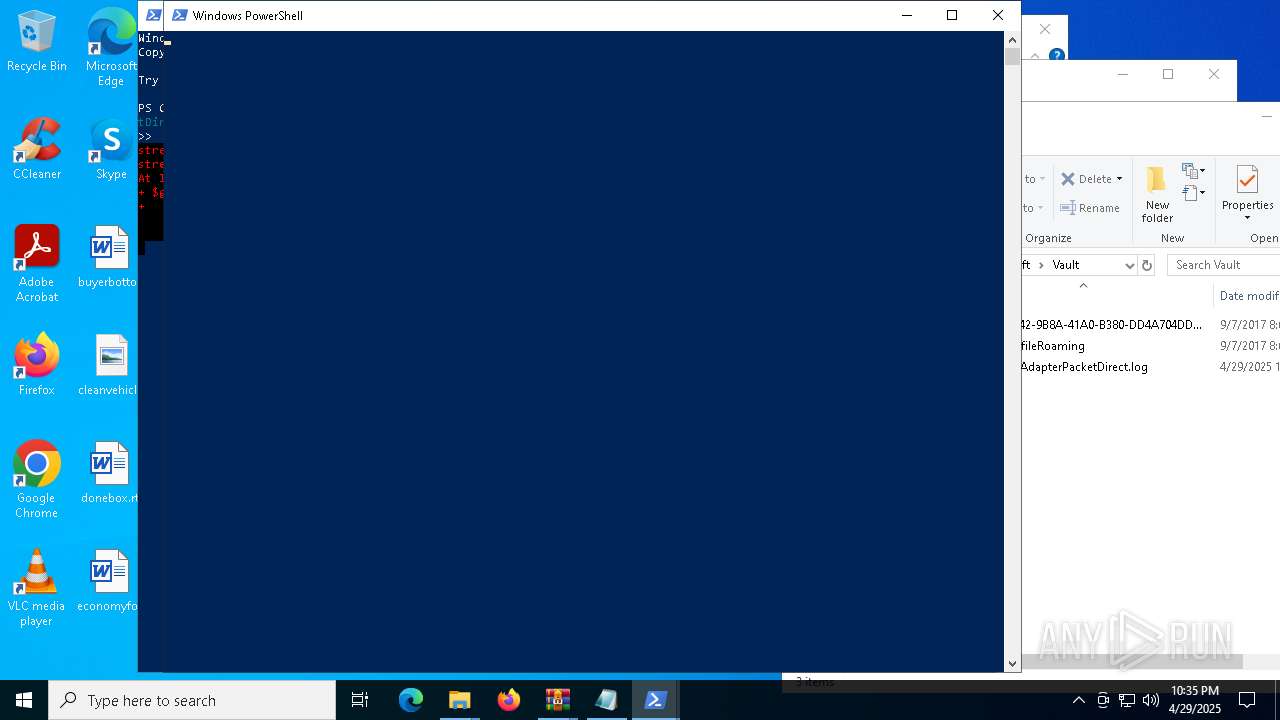Click the PowerShell vertical scrollbar thumb

click(1012, 57)
